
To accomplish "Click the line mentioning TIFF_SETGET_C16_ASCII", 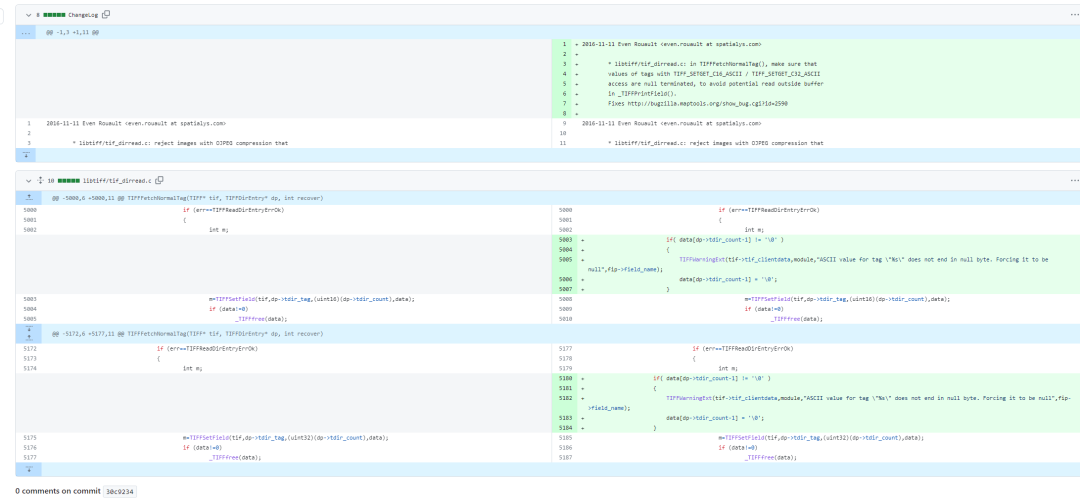I will 714,73.
